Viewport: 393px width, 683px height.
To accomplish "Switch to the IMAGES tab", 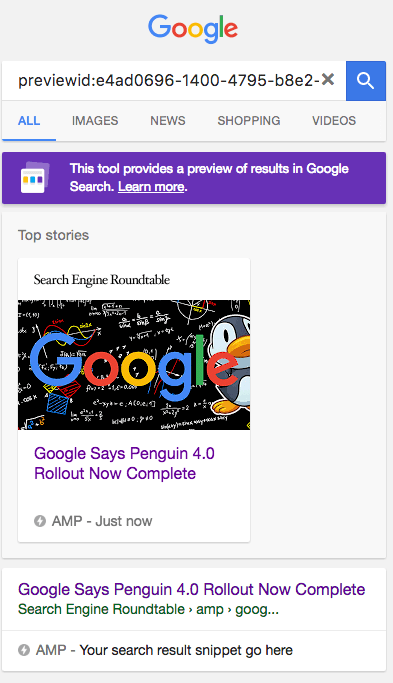I will 95,121.
